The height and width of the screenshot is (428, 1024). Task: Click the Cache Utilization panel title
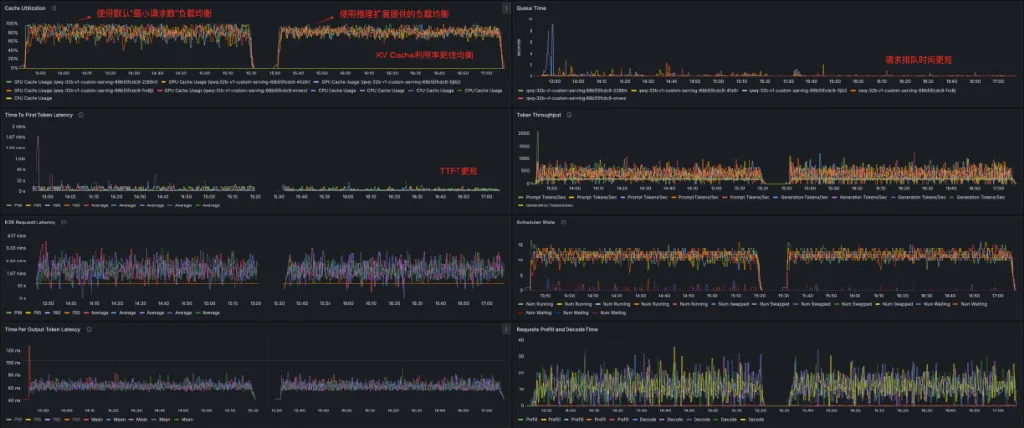click(x=25, y=8)
